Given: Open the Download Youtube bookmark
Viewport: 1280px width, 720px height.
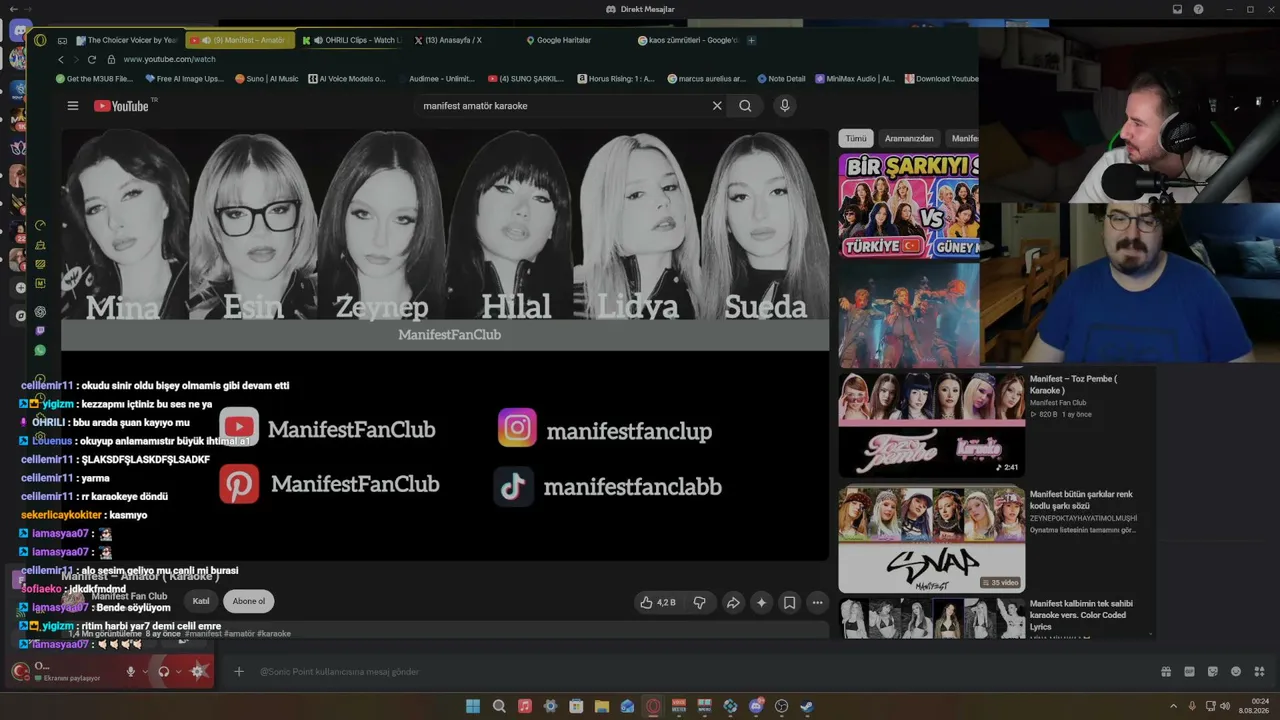Looking at the screenshot, I should pos(941,79).
